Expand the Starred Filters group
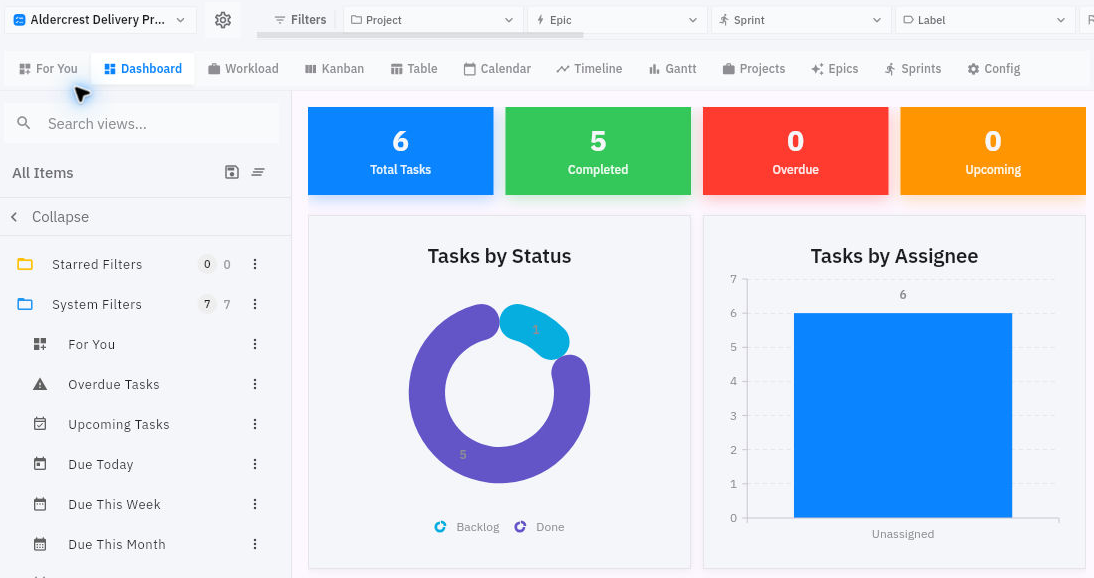Screen dimensions: 1094x578 point(97,264)
